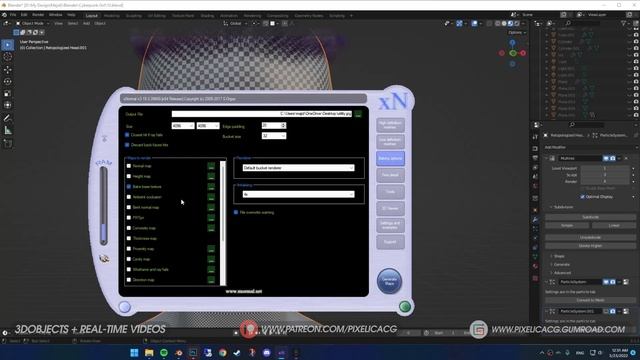
Task: Open the Texture properties tab icon
Action: point(535,278)
